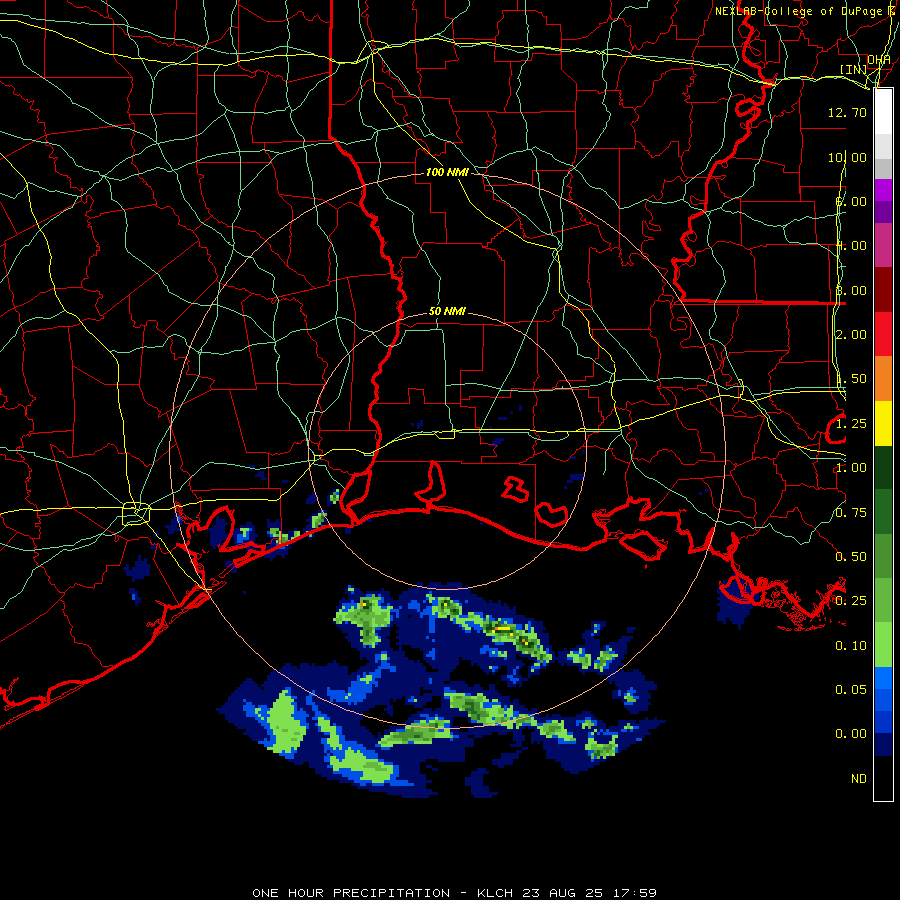This screenshot has height=900, width=900.
Task: Click the 0.75 legend value
Action: tap(851, 513)
